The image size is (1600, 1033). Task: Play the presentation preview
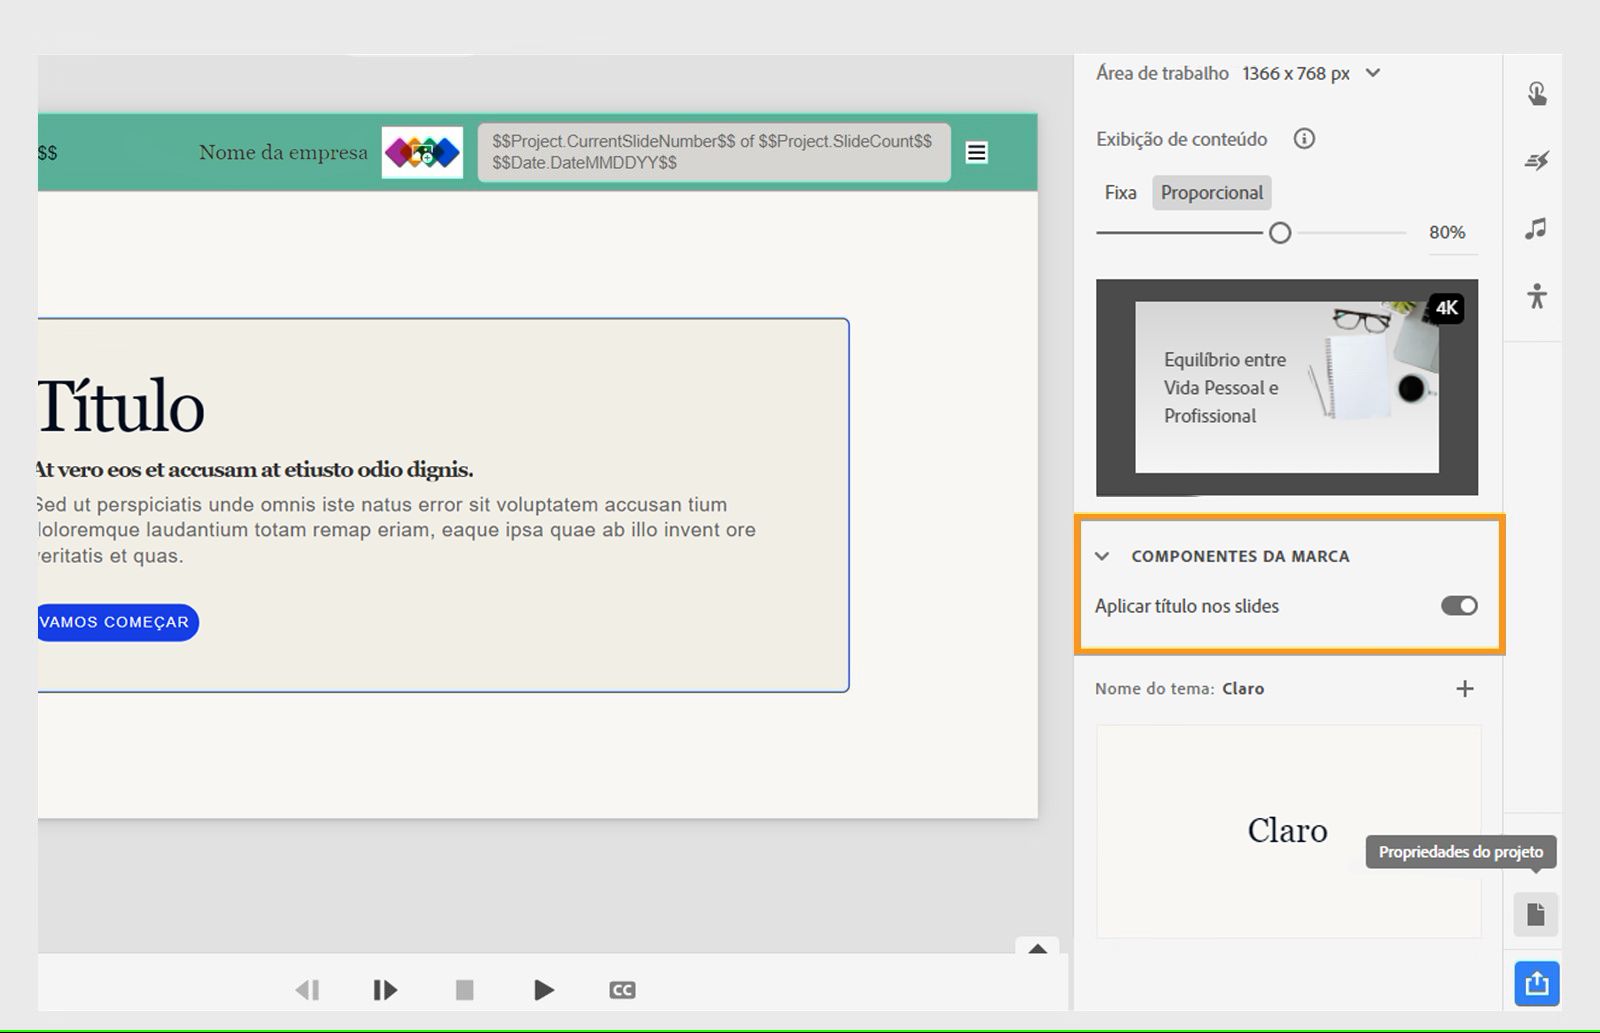tap(543, 989)
